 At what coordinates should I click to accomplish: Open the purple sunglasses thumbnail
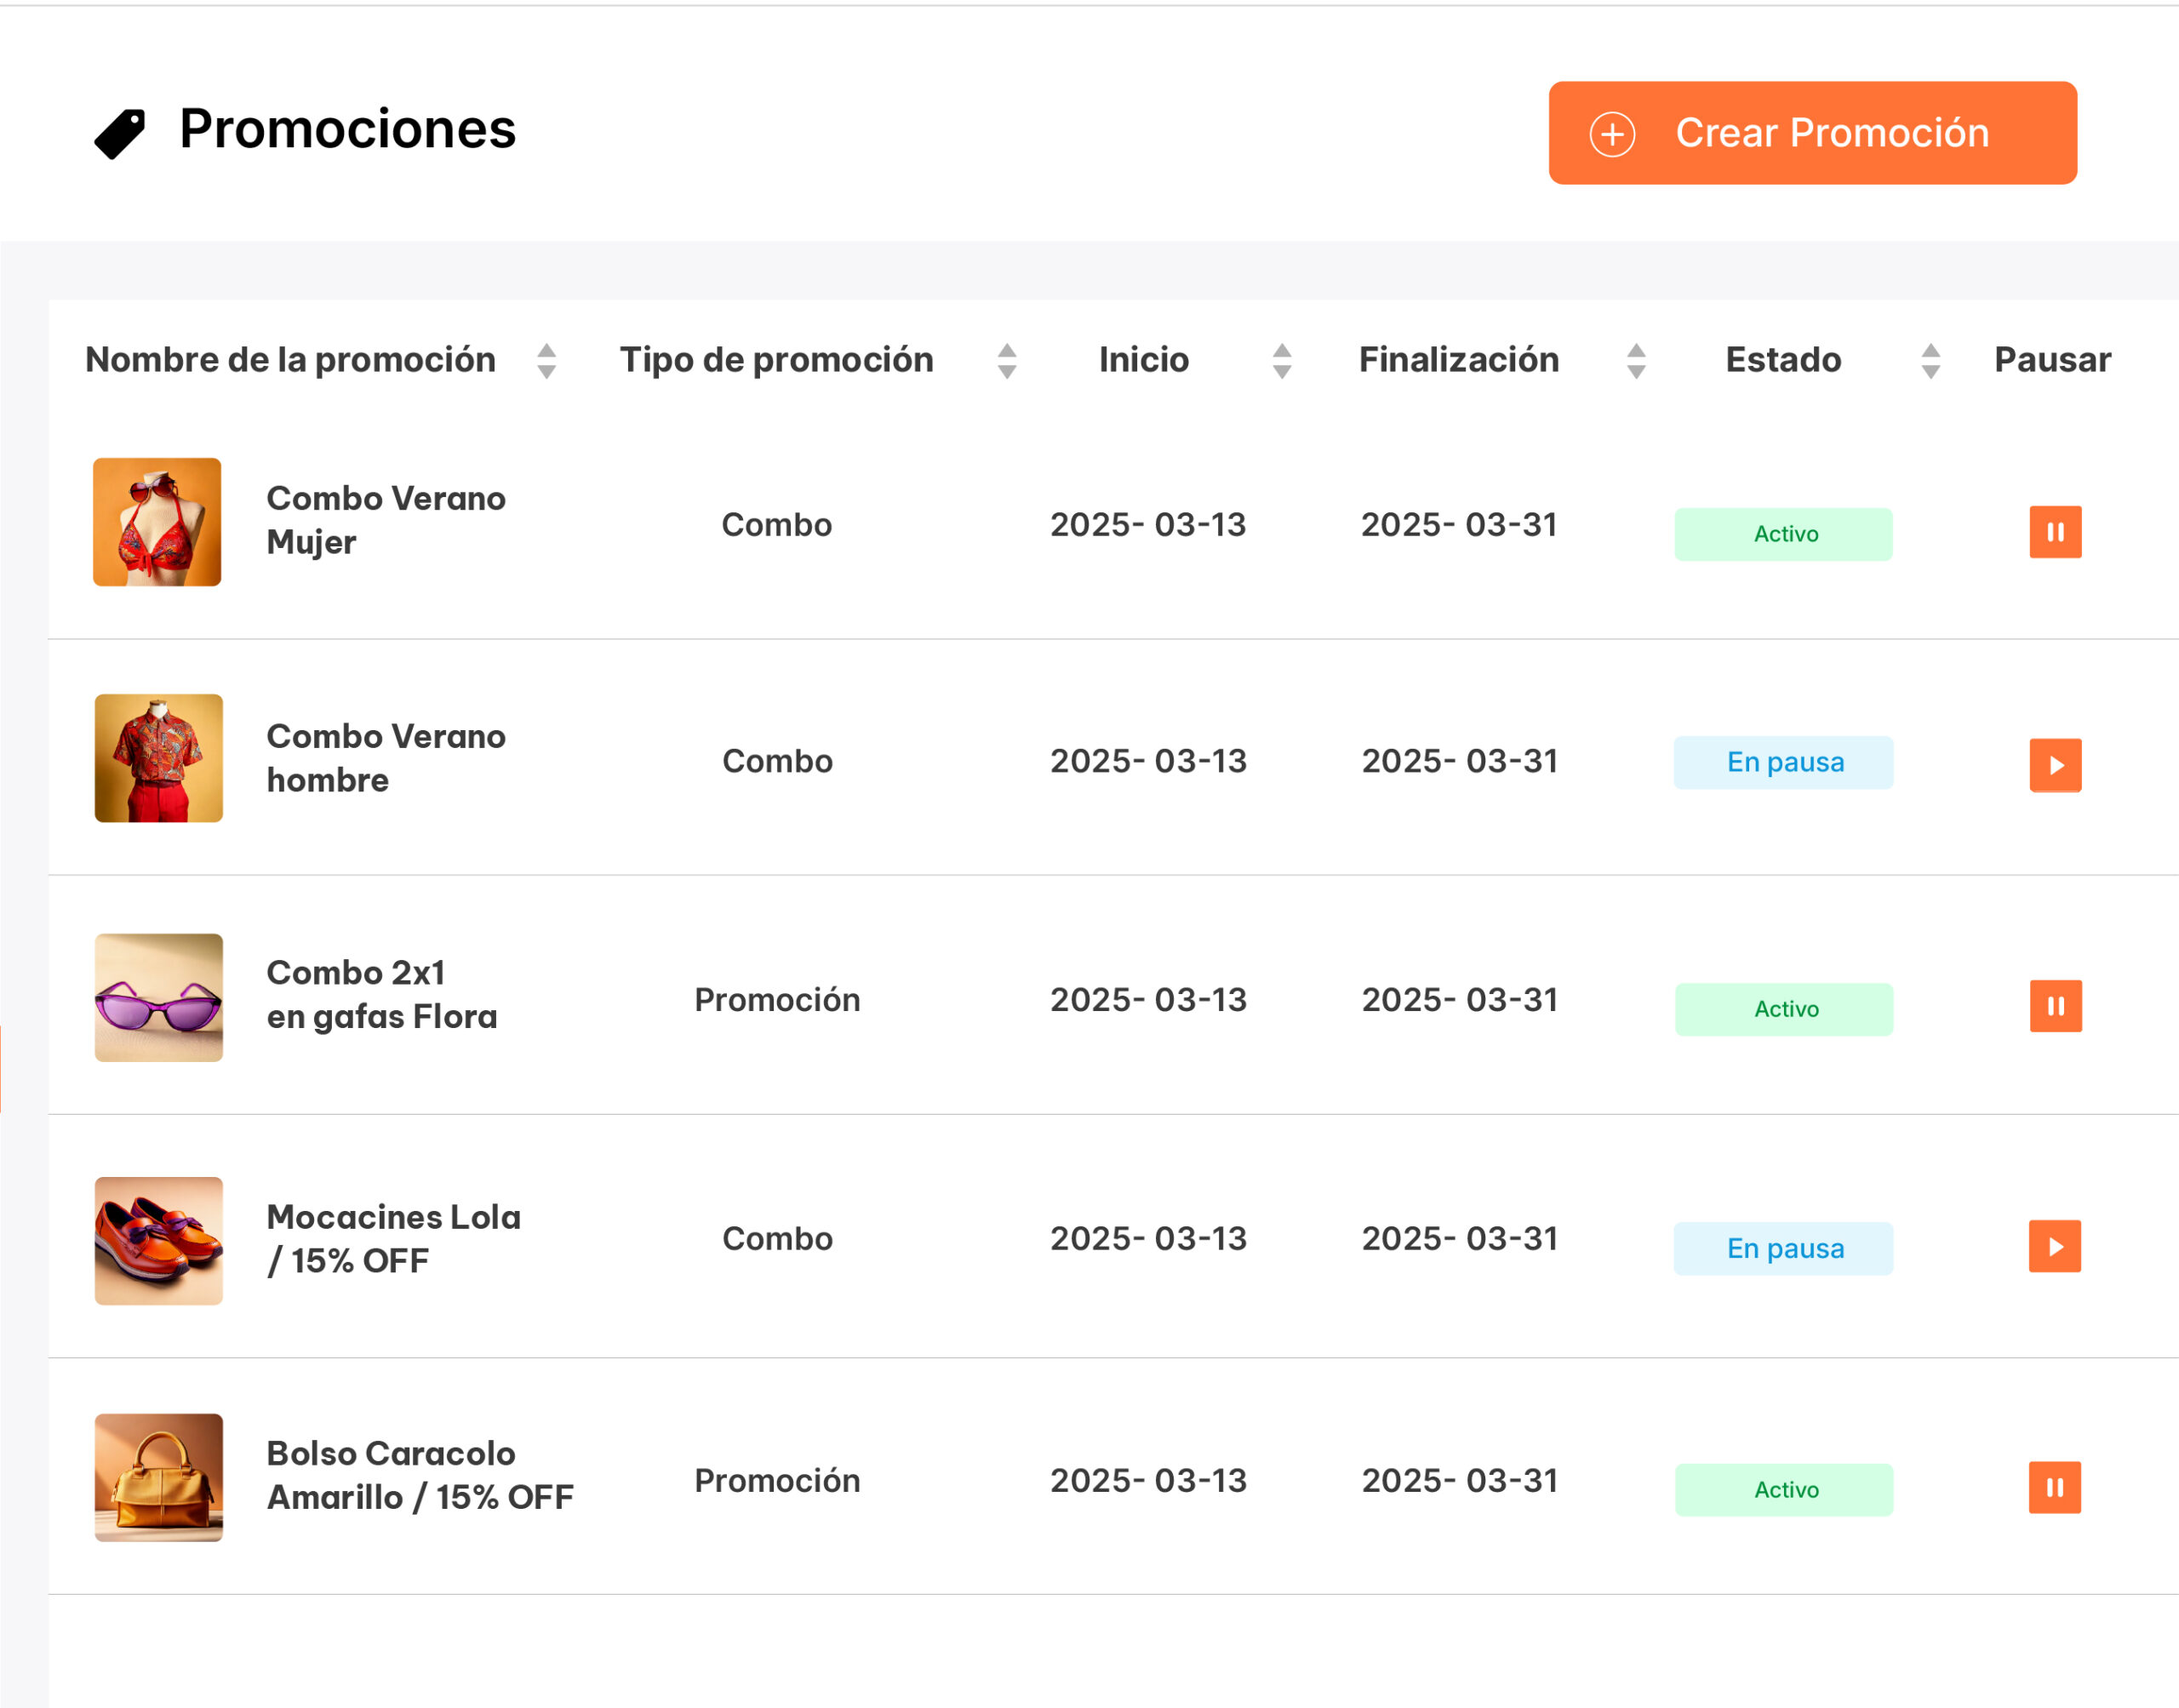click(x=159, y=998)
